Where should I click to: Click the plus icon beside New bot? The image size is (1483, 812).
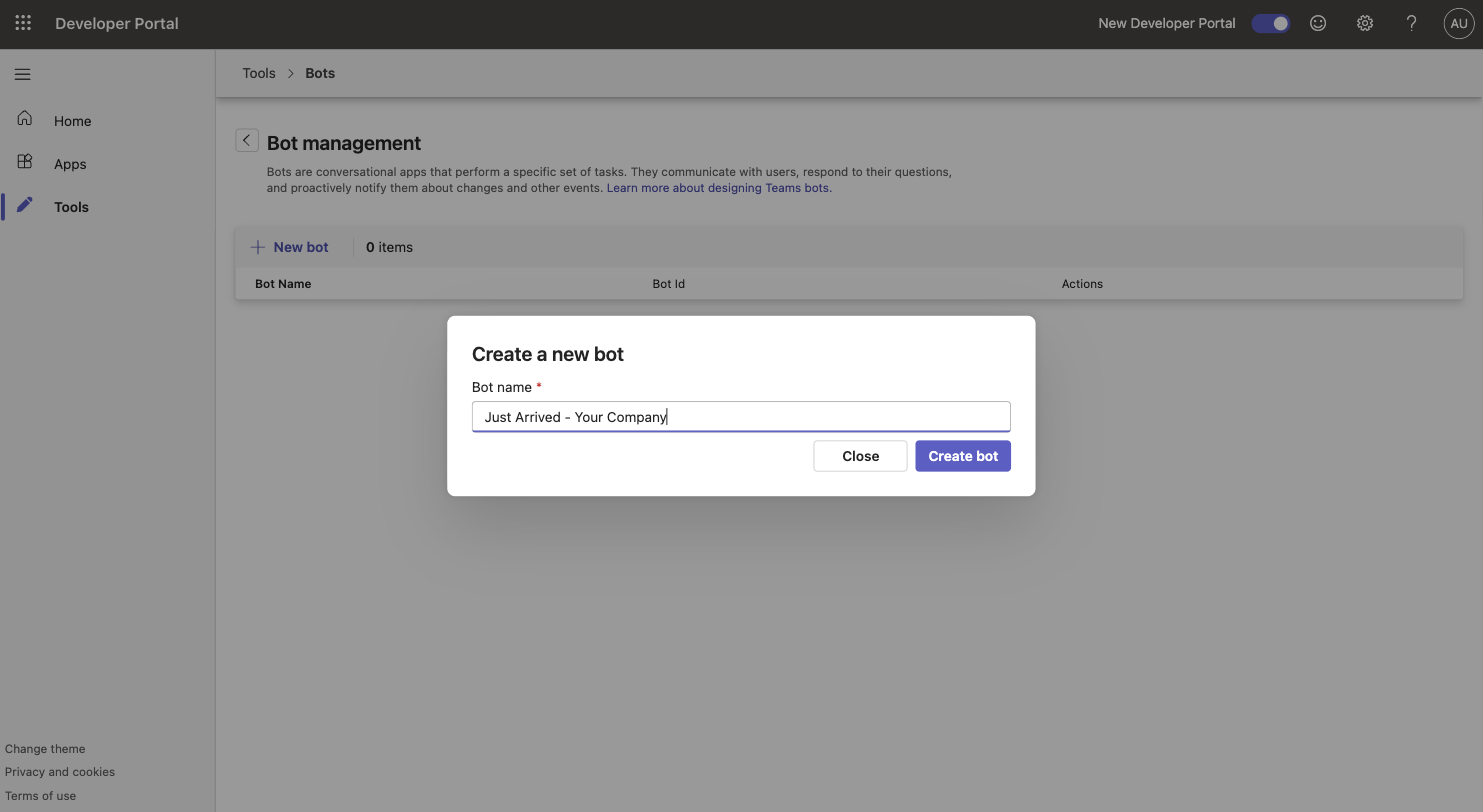point(258,247)
